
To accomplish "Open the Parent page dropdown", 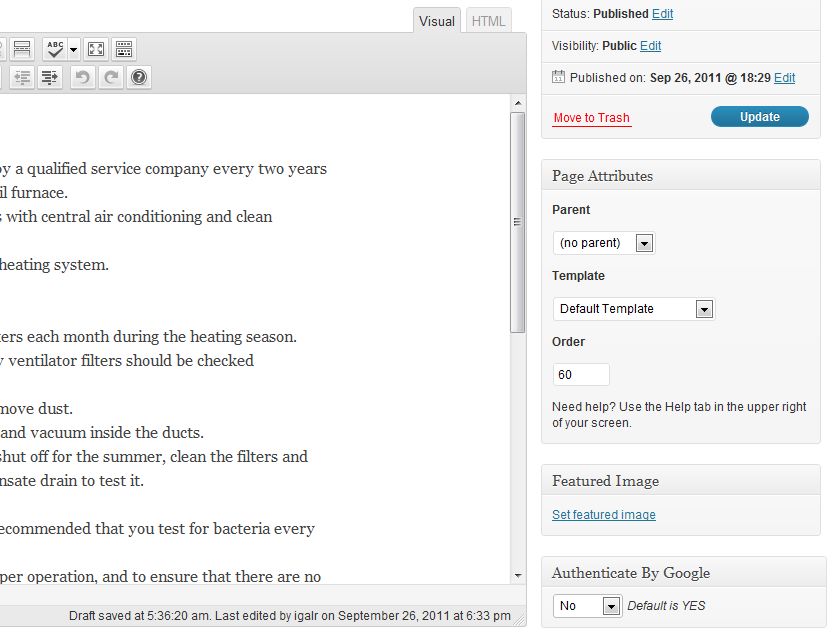I will pos(604,243).
